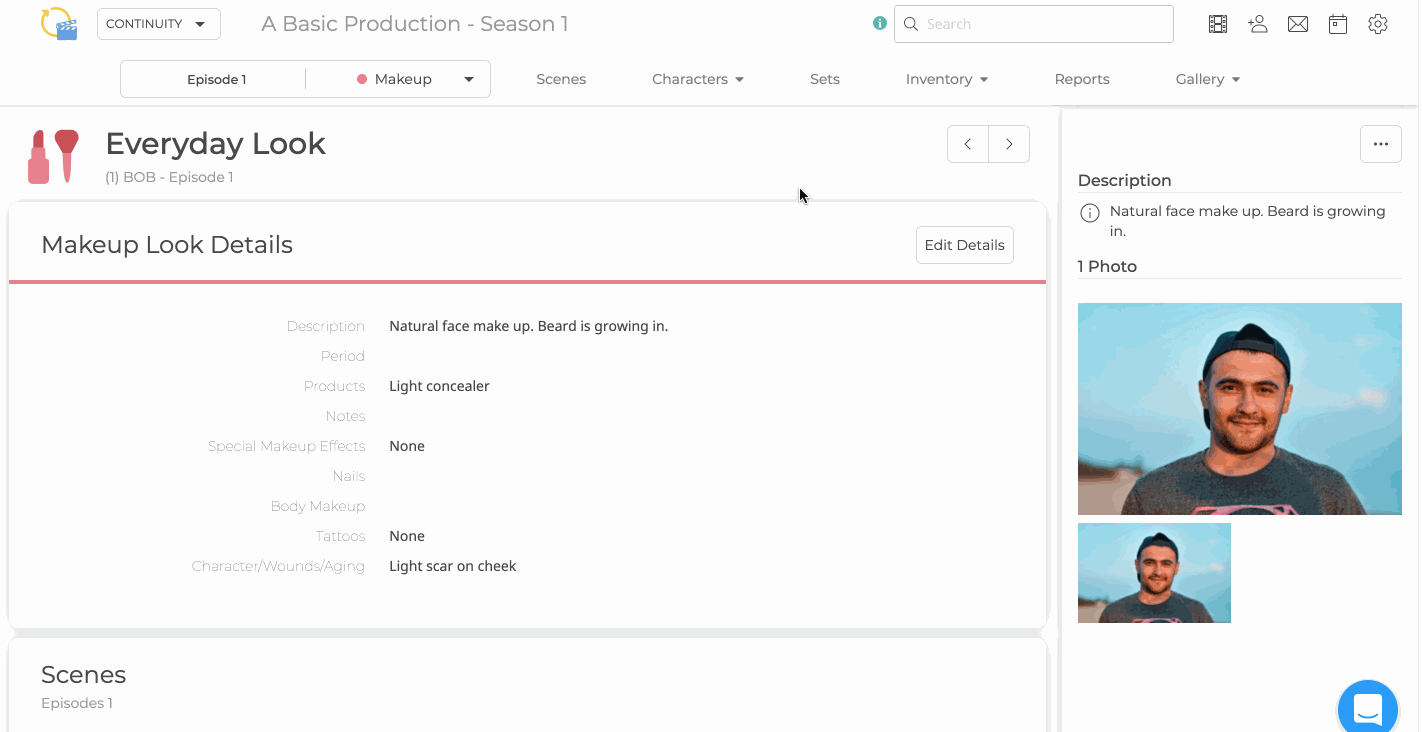1422x732 pixels.
Task: Click the app logo with clapperboard
Action: [x=59, y=23]
